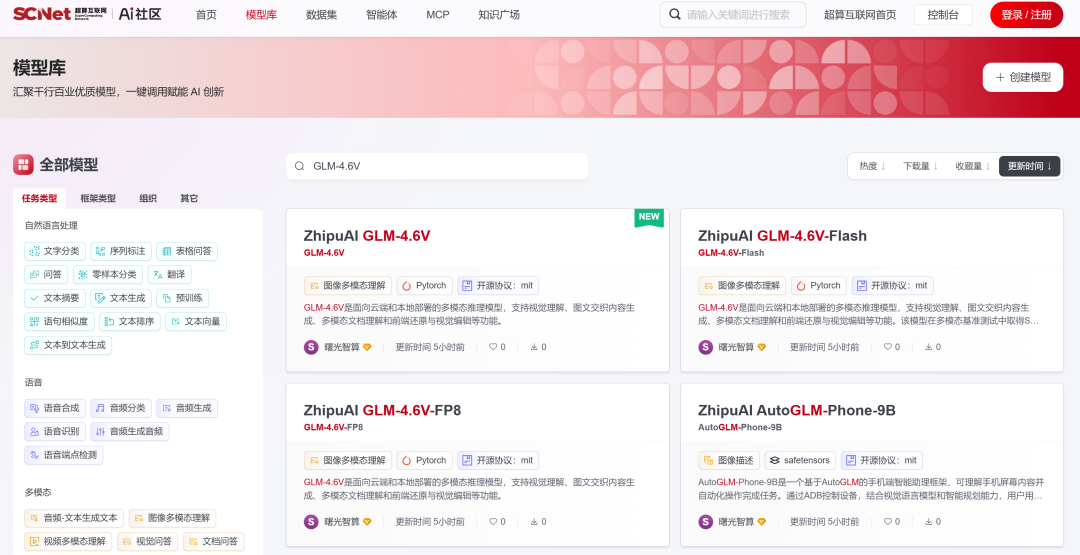The height and width of the screenshot is (555, 1080).
Task: Click the Pytorch tag on the GLM-4.6V card
Action: pos(424,286)
